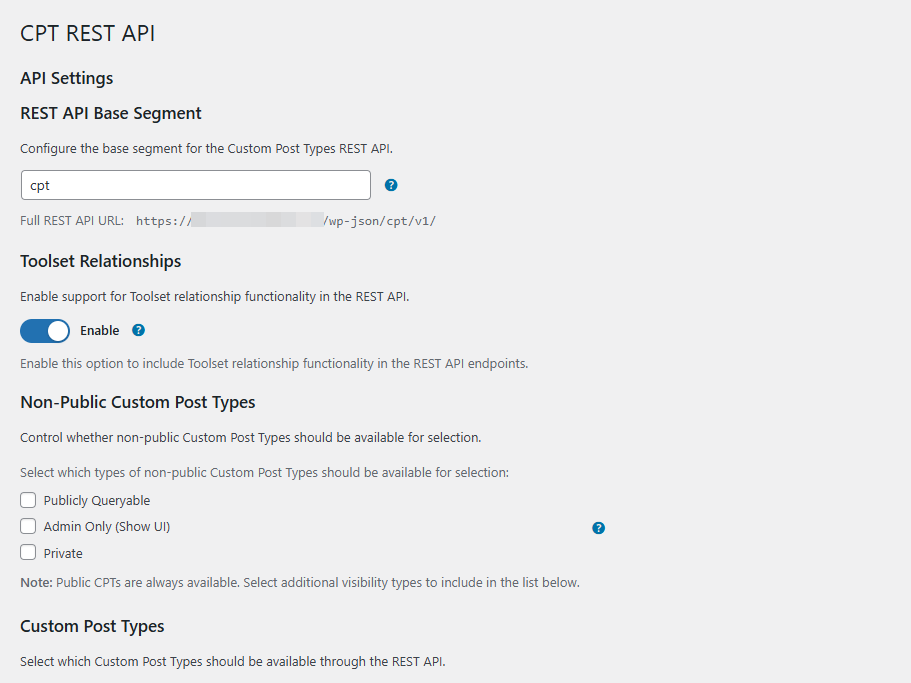The image size is (911, 683).
Task: Focus the REST API base segment input
Action: 195,185
